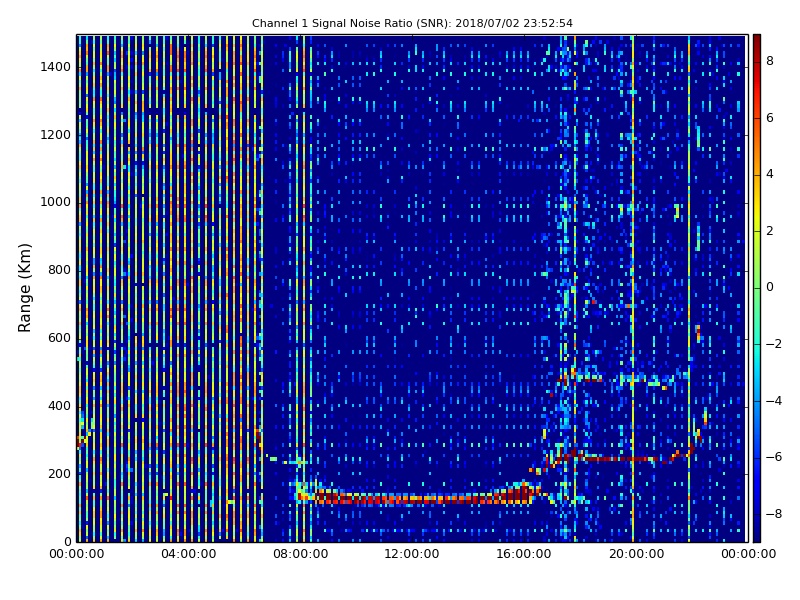The height and width of the screenshot is (600, 800).
Task: Click the 20:00:00 time axis label
Action: pyautogui.click(x=637, y=554)
